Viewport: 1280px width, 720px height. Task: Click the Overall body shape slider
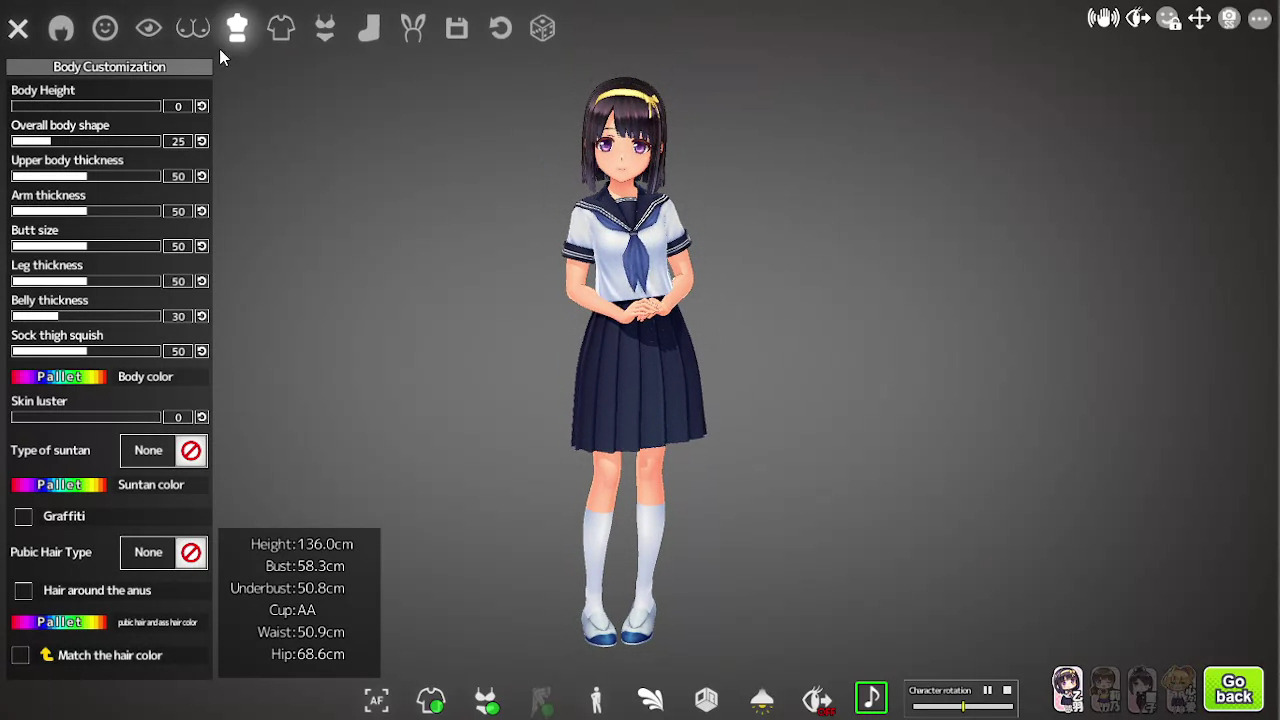[86, 141]
